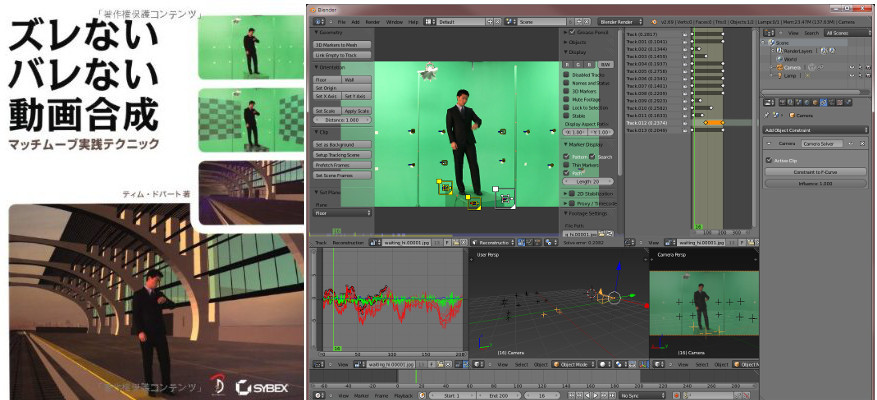Open the Render menu in top bar
The width and height of the screenshot is (877, 400).
(373, 21)
